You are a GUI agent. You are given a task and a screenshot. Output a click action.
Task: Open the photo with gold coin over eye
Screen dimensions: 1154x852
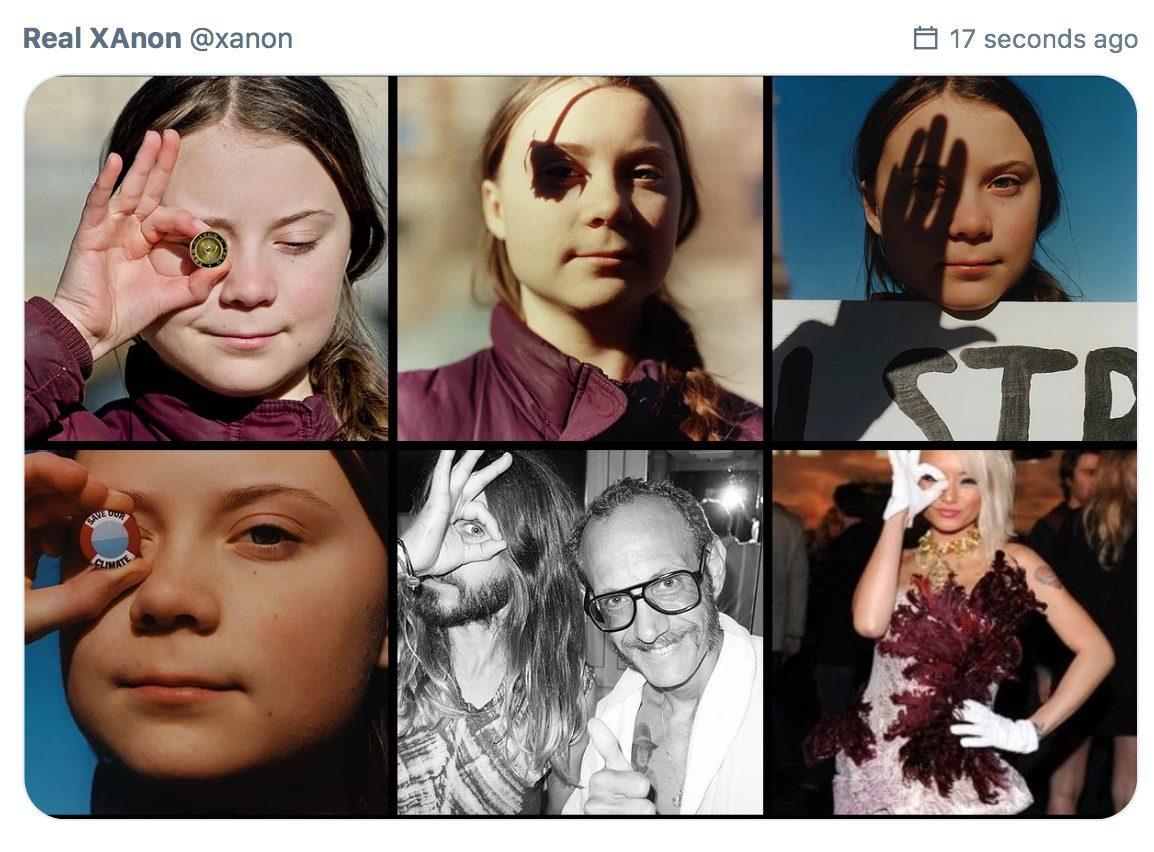(x=206, y=258)
